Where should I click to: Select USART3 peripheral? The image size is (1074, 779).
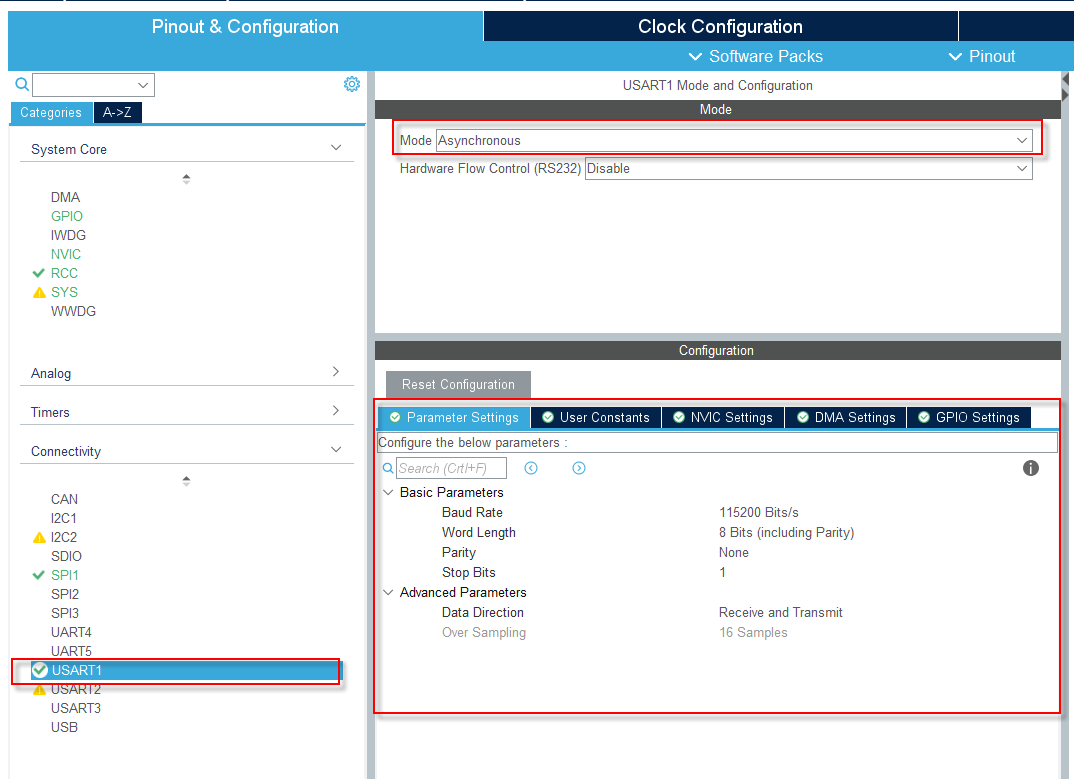[76, 708]
